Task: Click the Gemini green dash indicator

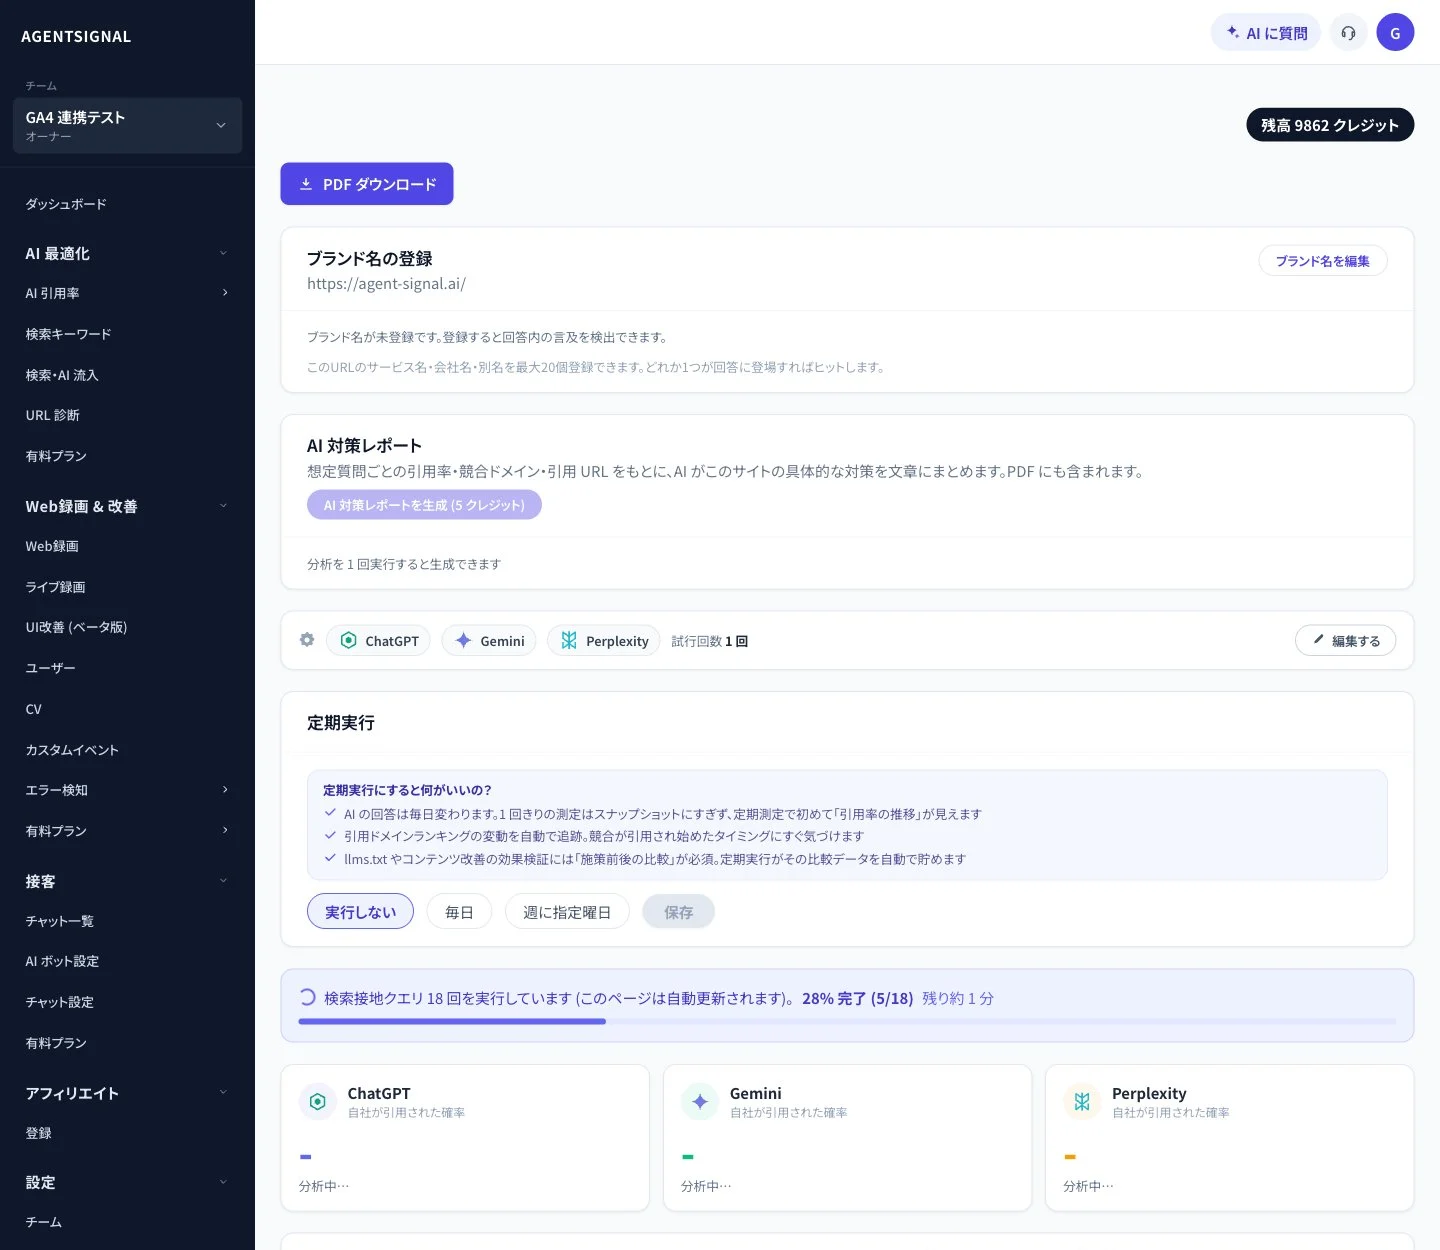Action: pos(688,1157)
